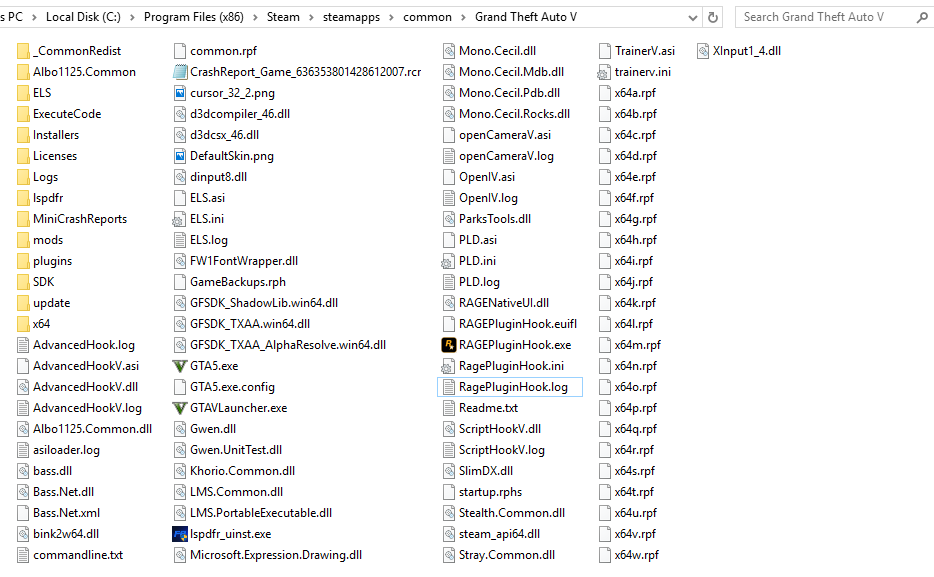
Task: Select the file name asiloader.log
Action: (66, 450)
